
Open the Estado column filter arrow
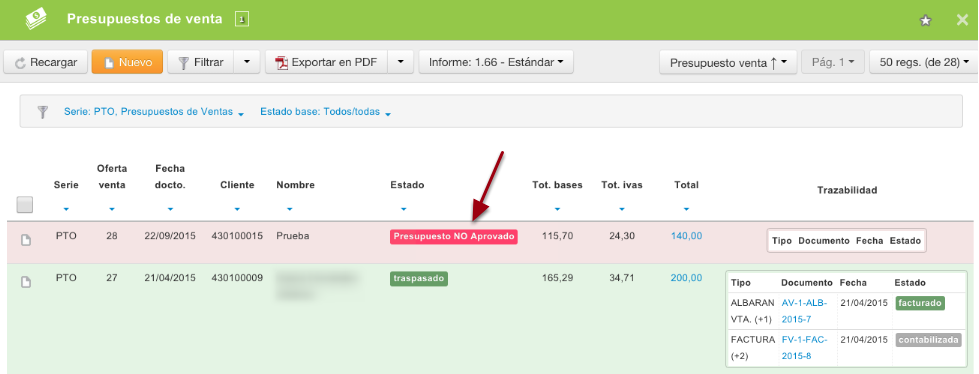pos(403,209)
